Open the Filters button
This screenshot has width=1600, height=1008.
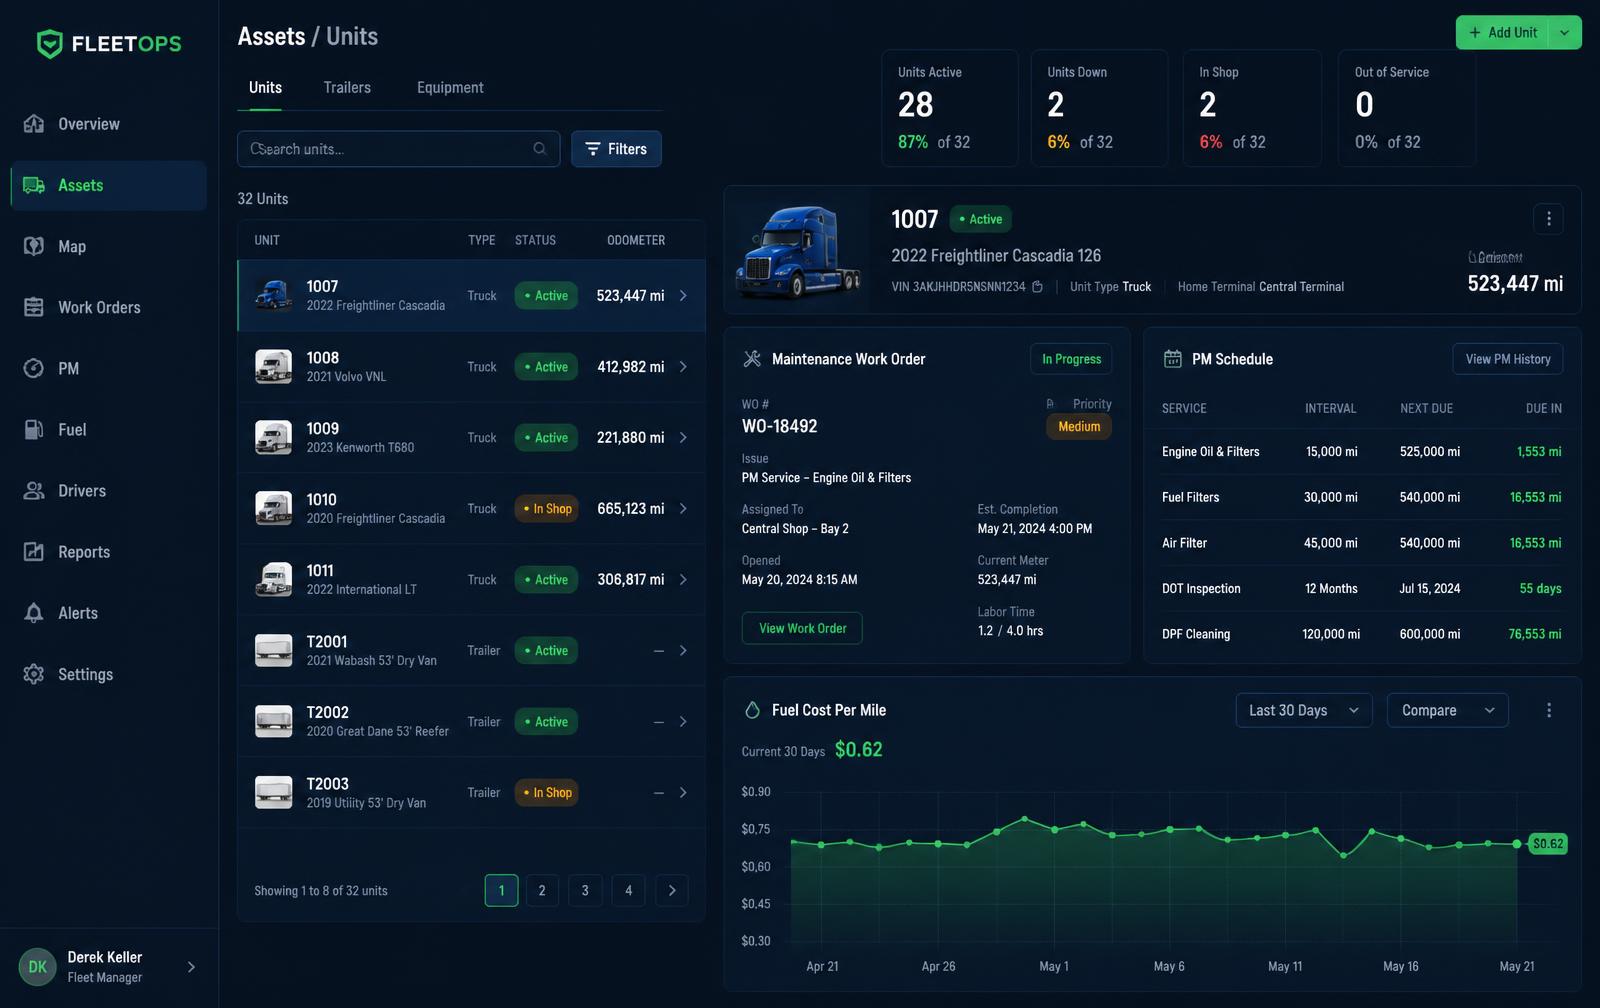616,149
